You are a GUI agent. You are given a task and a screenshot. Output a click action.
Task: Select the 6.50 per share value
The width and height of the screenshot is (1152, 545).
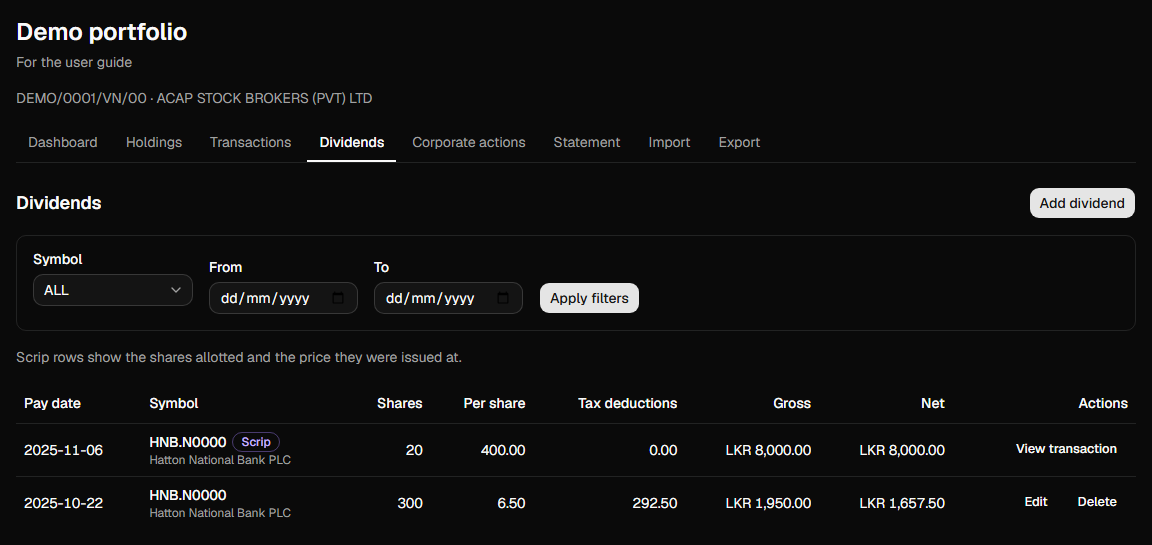click(511, 503)
